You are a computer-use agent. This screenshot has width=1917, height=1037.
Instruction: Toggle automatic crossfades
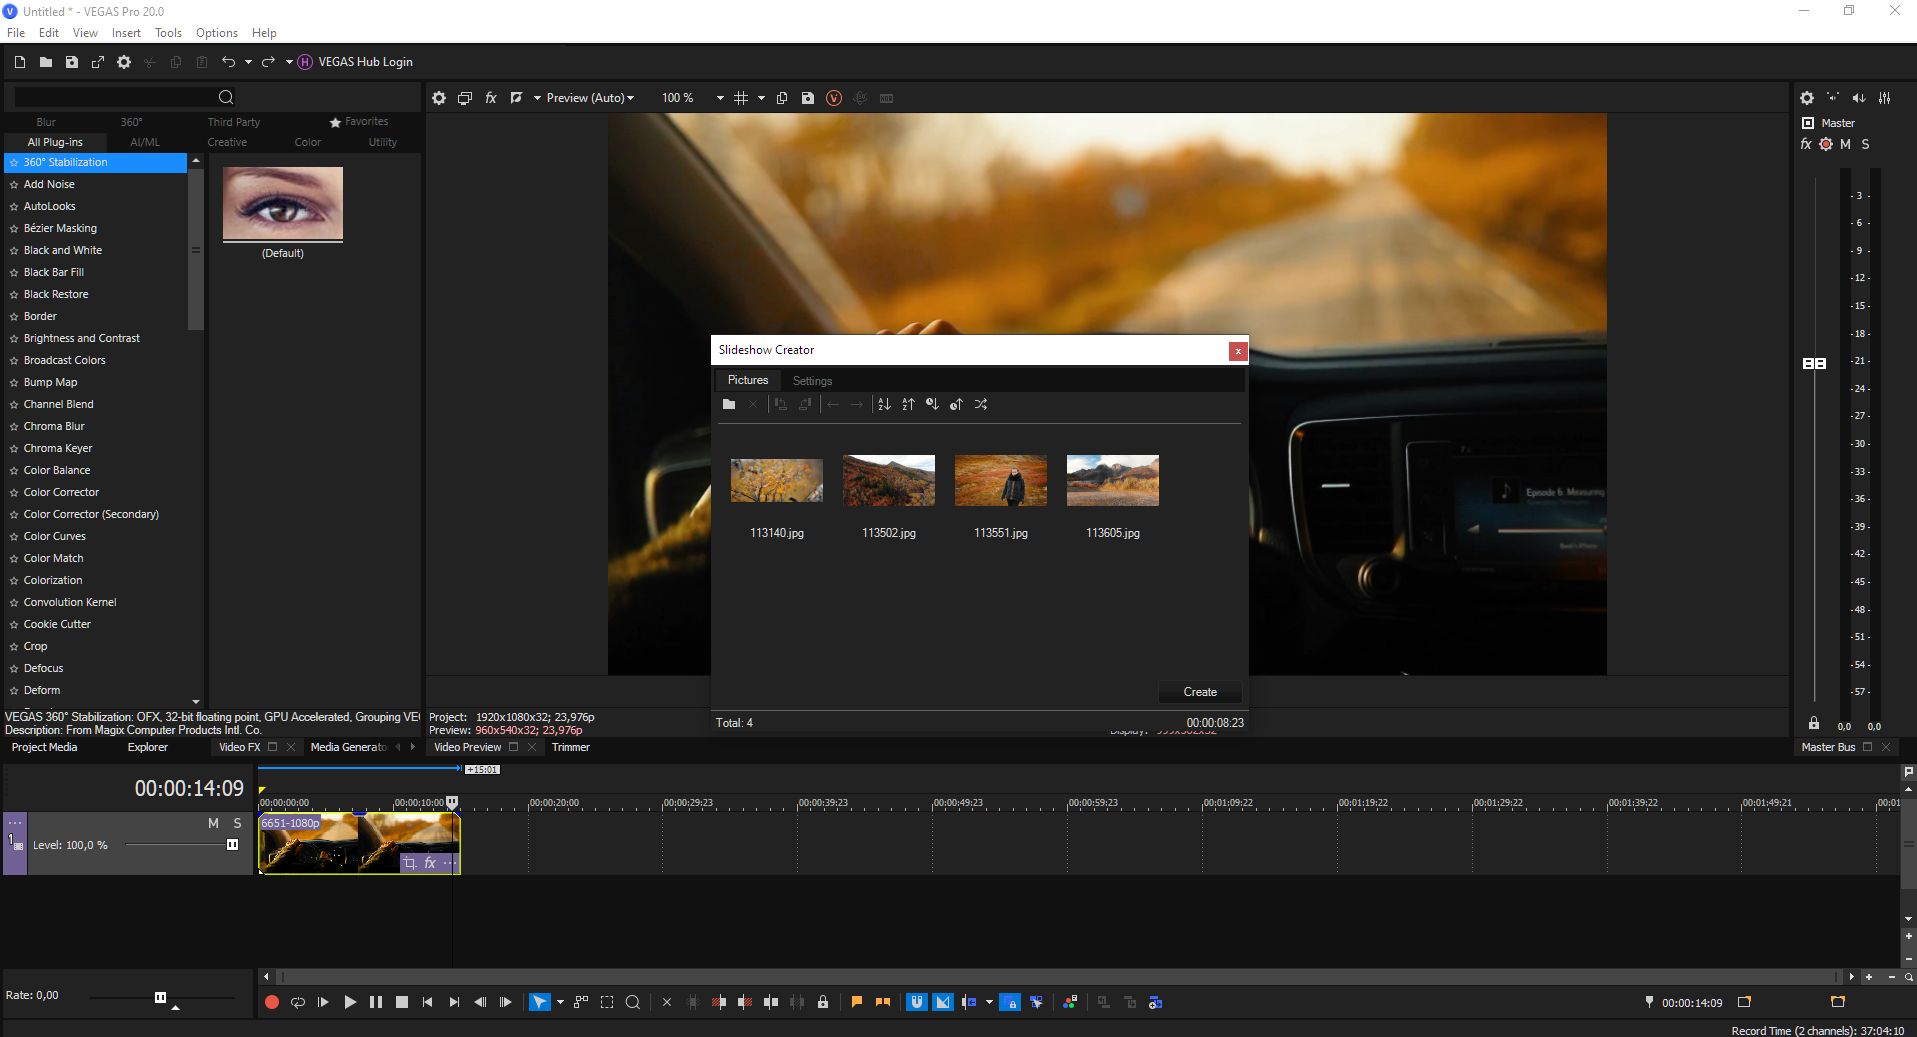(943, 1002)
